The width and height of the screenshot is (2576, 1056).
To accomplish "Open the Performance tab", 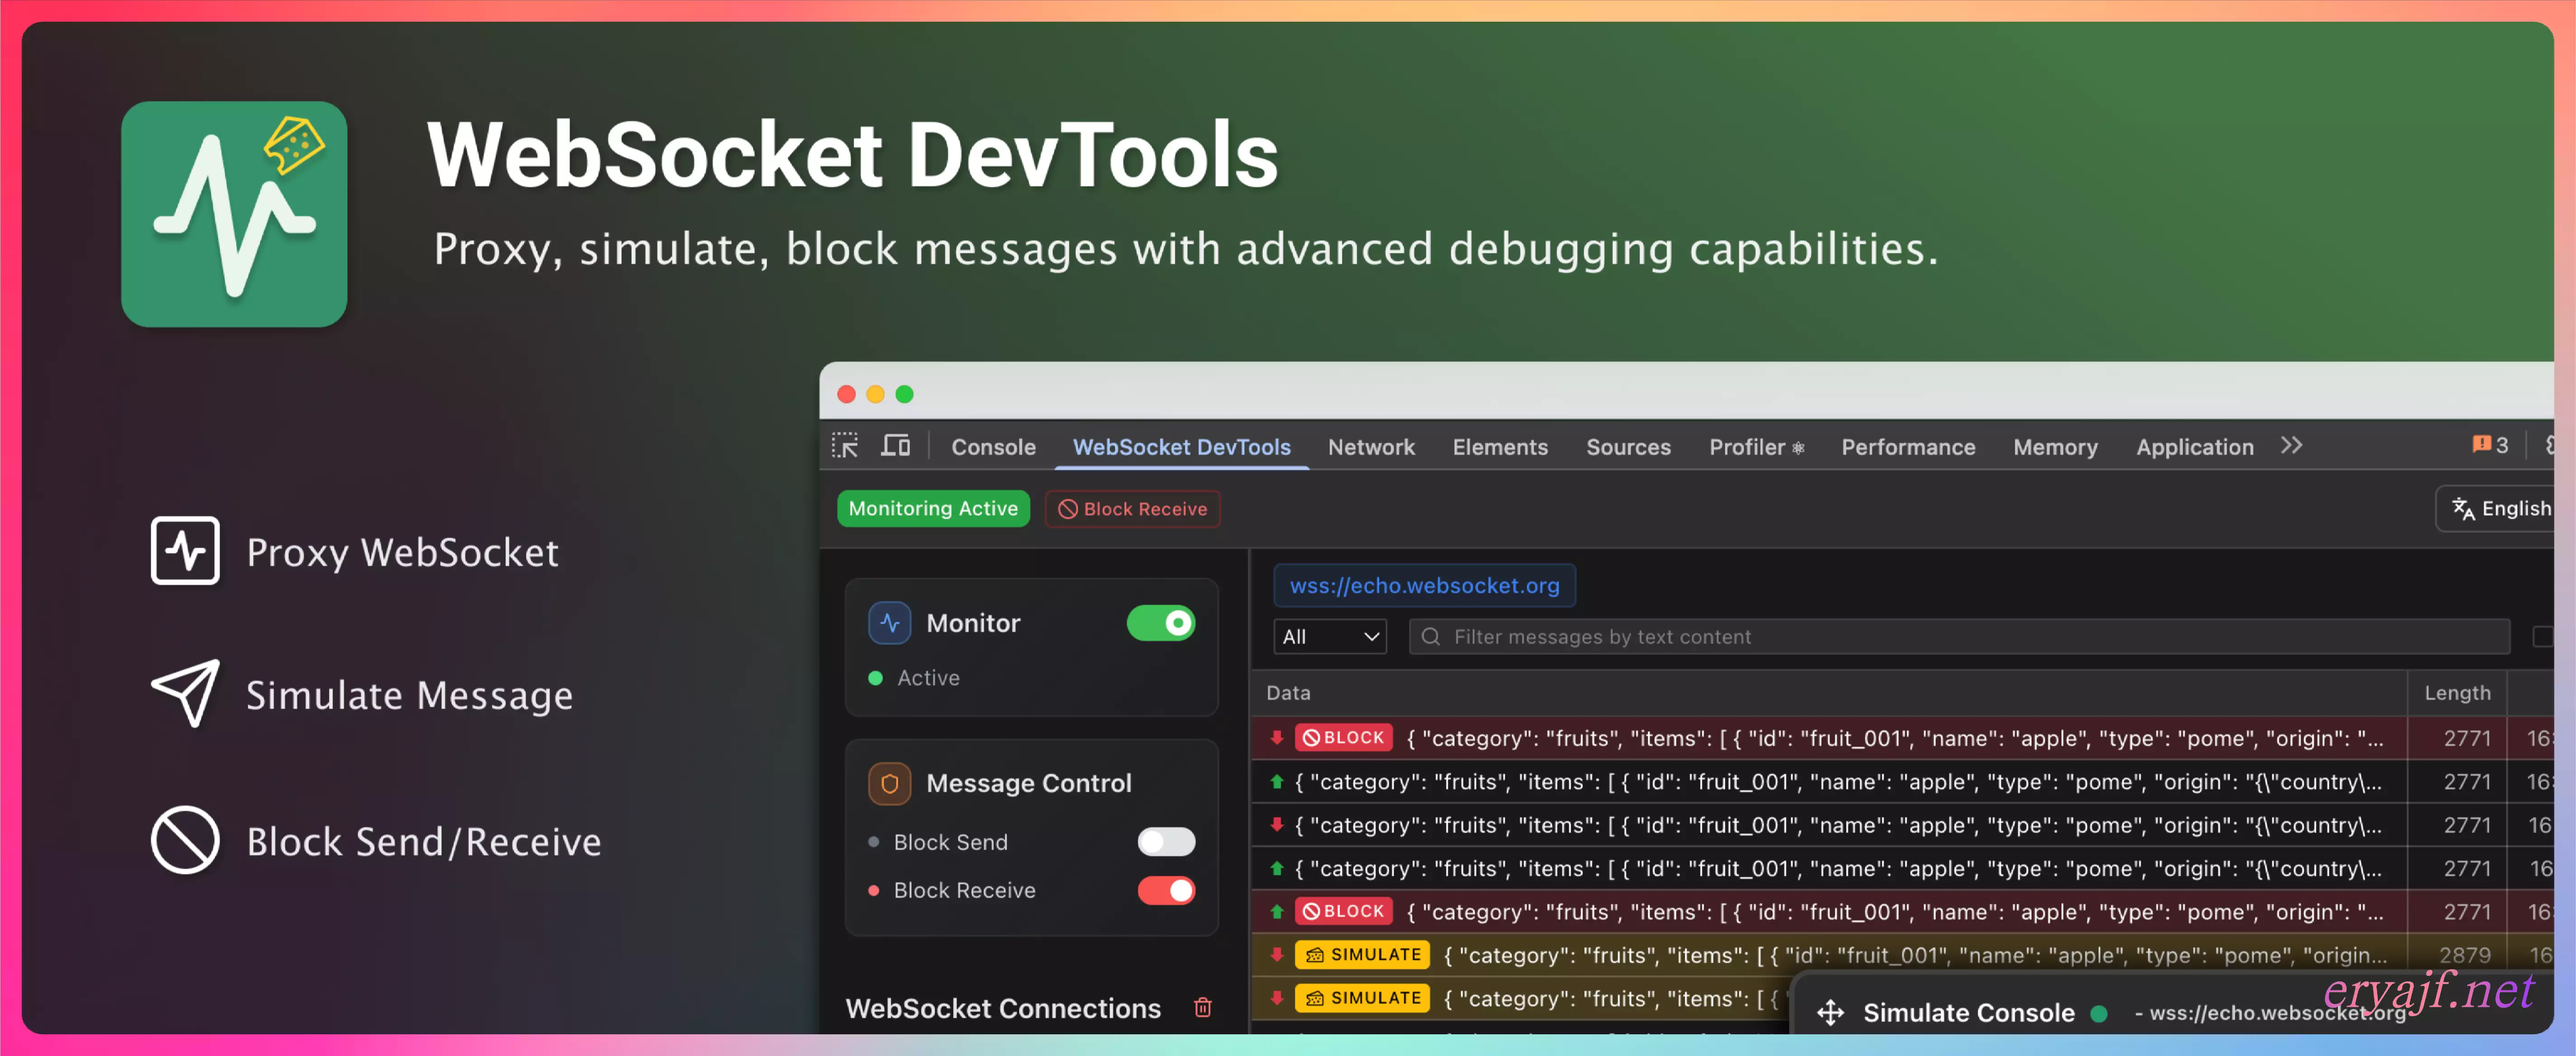I will [x=1908, y=447].
